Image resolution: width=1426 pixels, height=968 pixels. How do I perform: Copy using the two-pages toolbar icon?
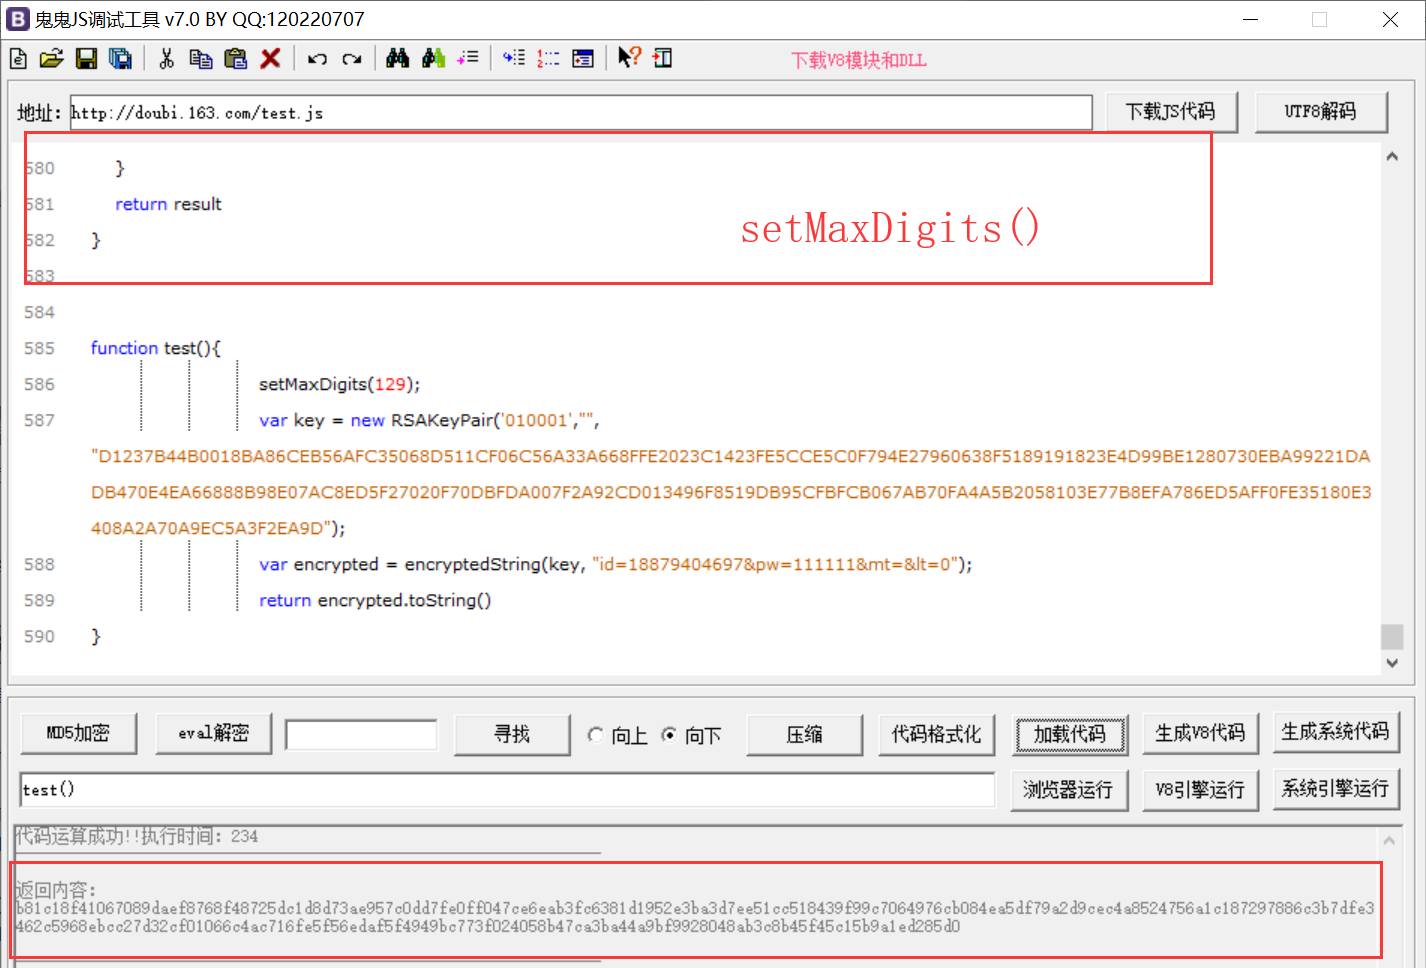tap(200, 59)
